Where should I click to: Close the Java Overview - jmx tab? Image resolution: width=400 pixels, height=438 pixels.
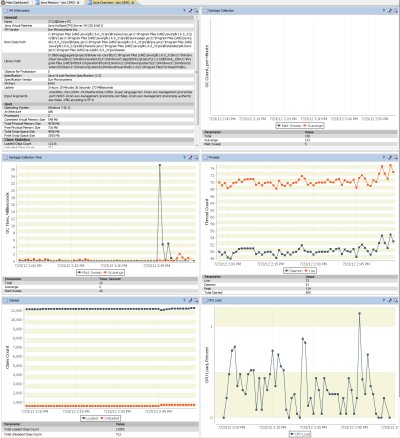(133, 2)
